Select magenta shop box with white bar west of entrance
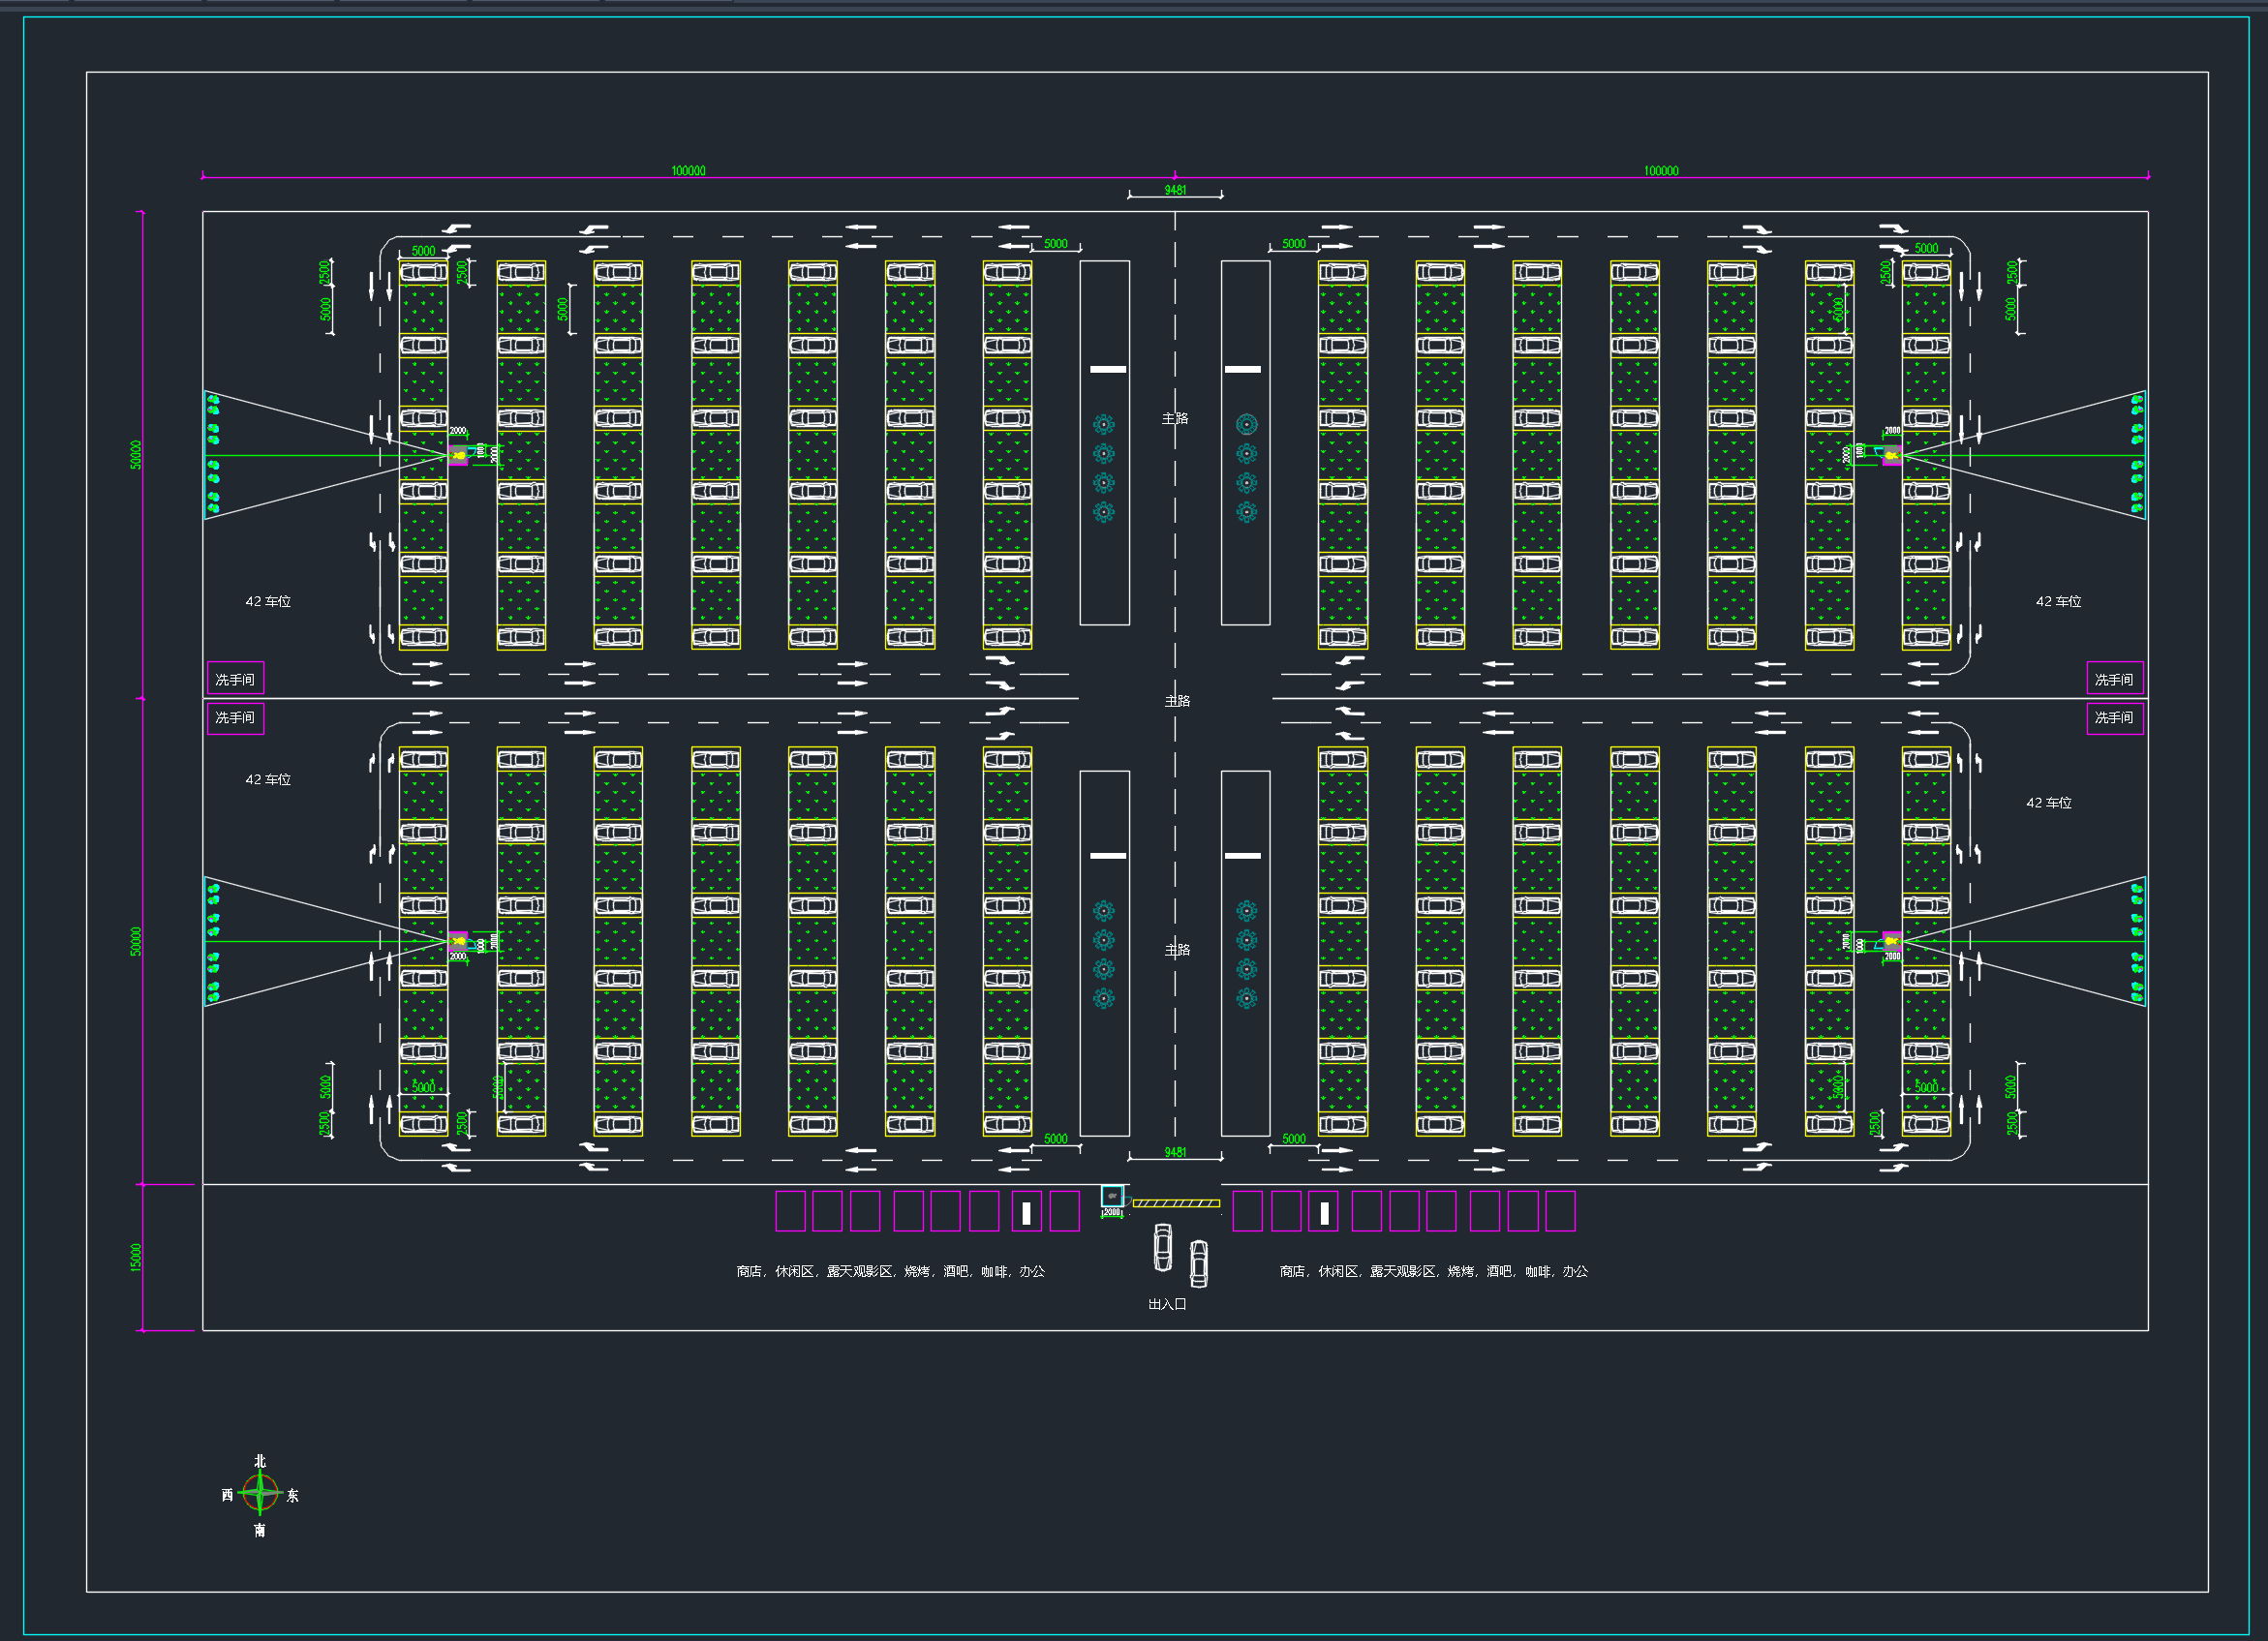Image resolution: width=2268 pixels, height=1641 pixels. [x=1026, y=1211]
